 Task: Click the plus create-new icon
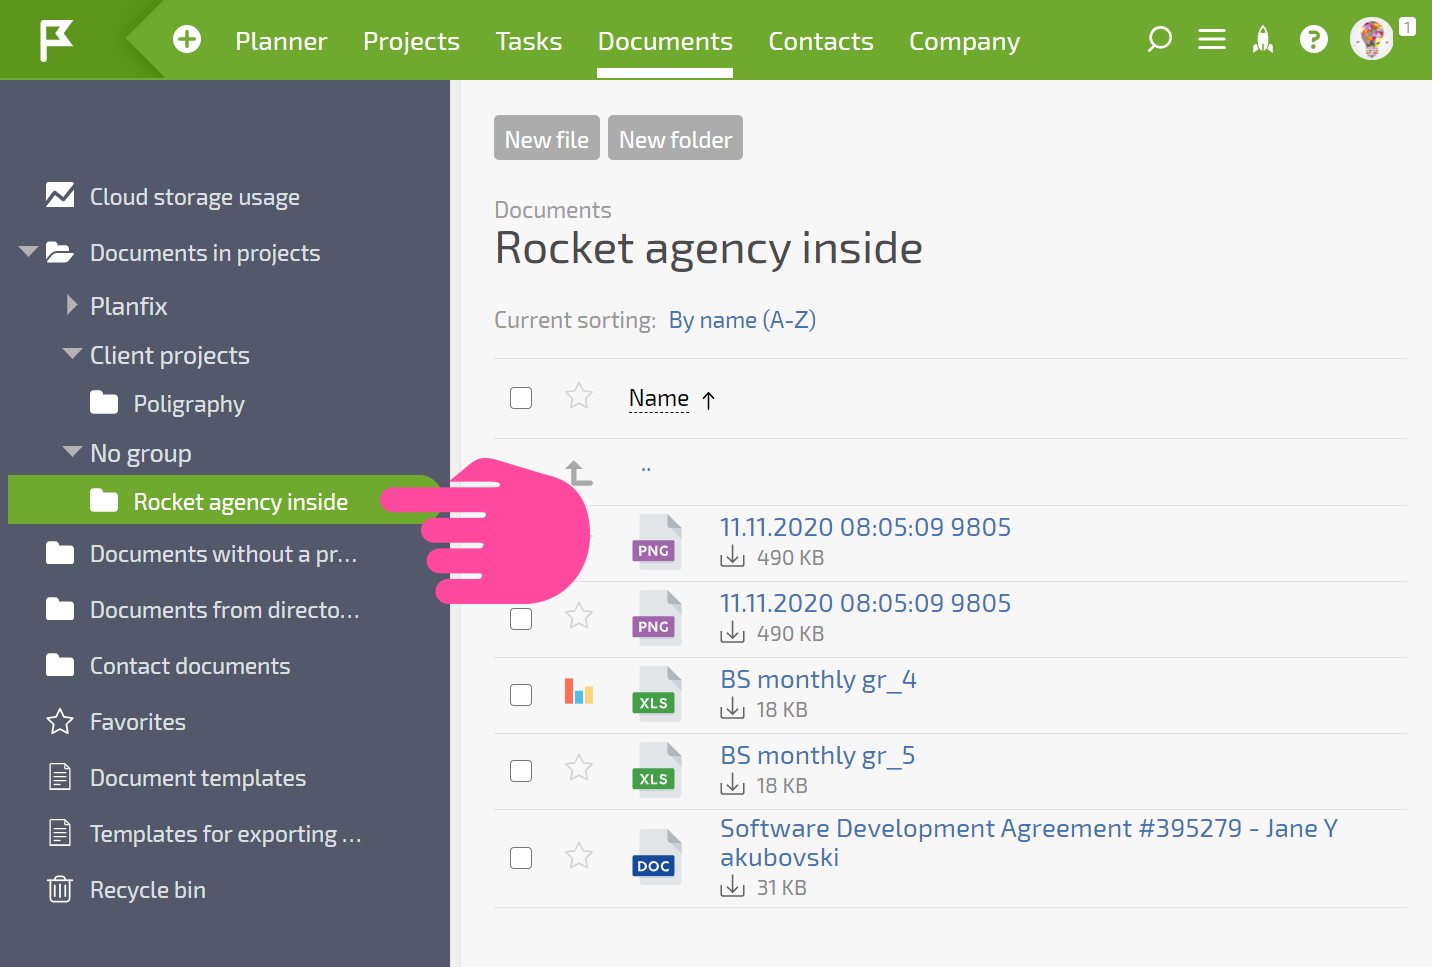(187, 40)
